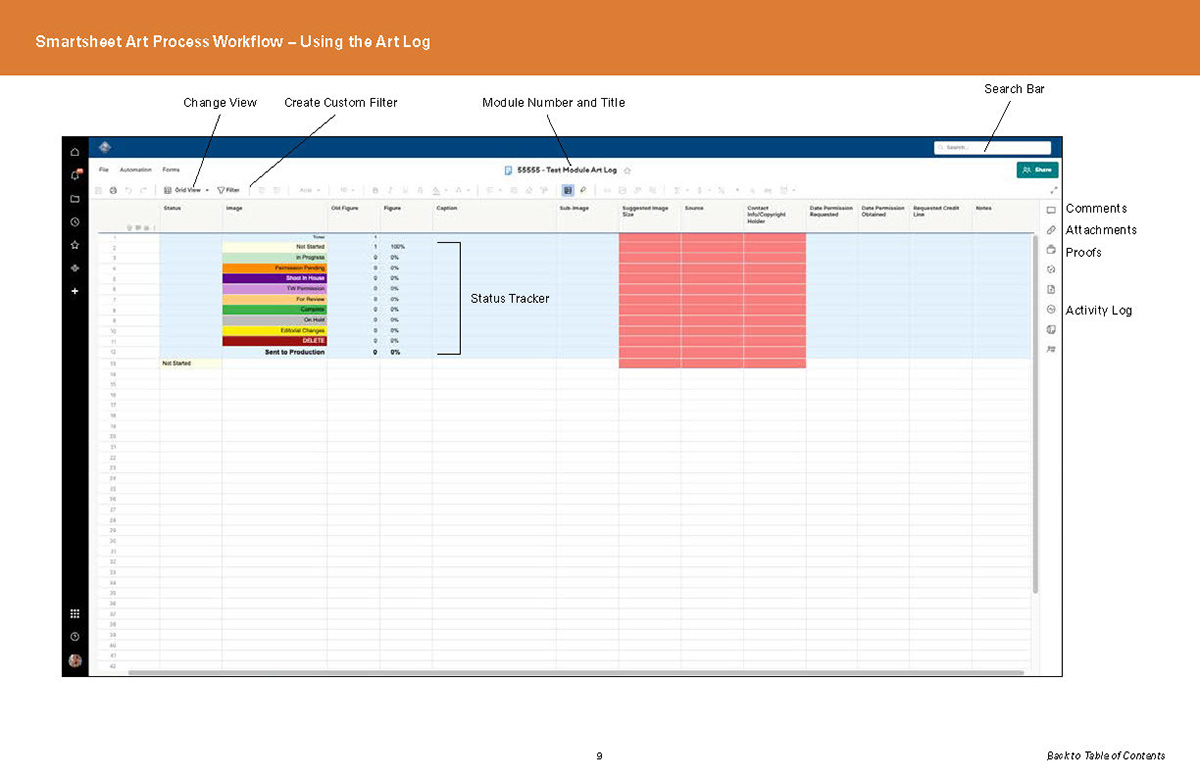Click the Print icon in the toolbar
The height and width of the screenshot is (776, 1200).
[113, 190]
